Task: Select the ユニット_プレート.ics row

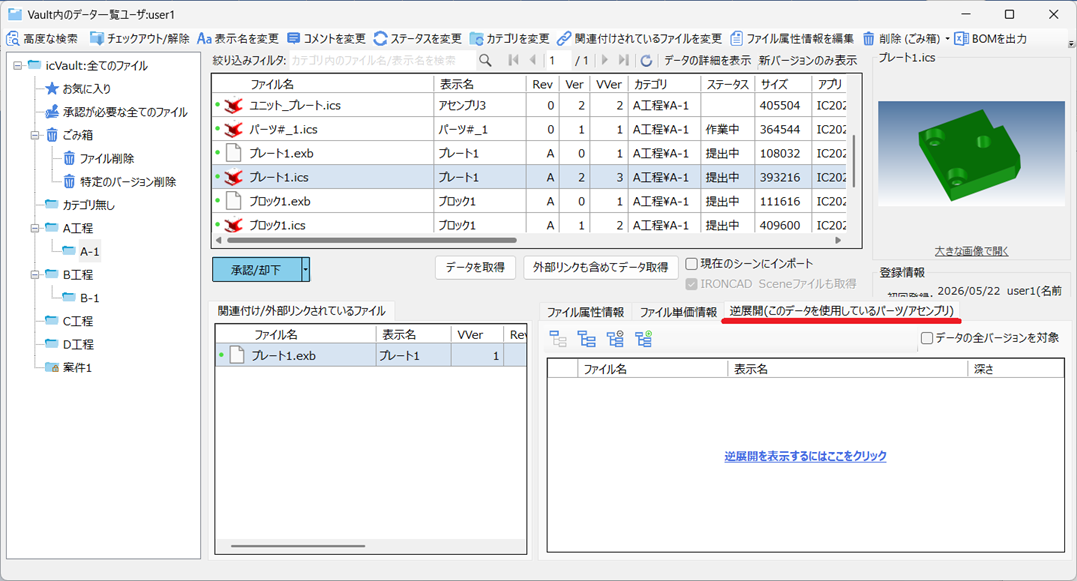Action: point(529,105)
